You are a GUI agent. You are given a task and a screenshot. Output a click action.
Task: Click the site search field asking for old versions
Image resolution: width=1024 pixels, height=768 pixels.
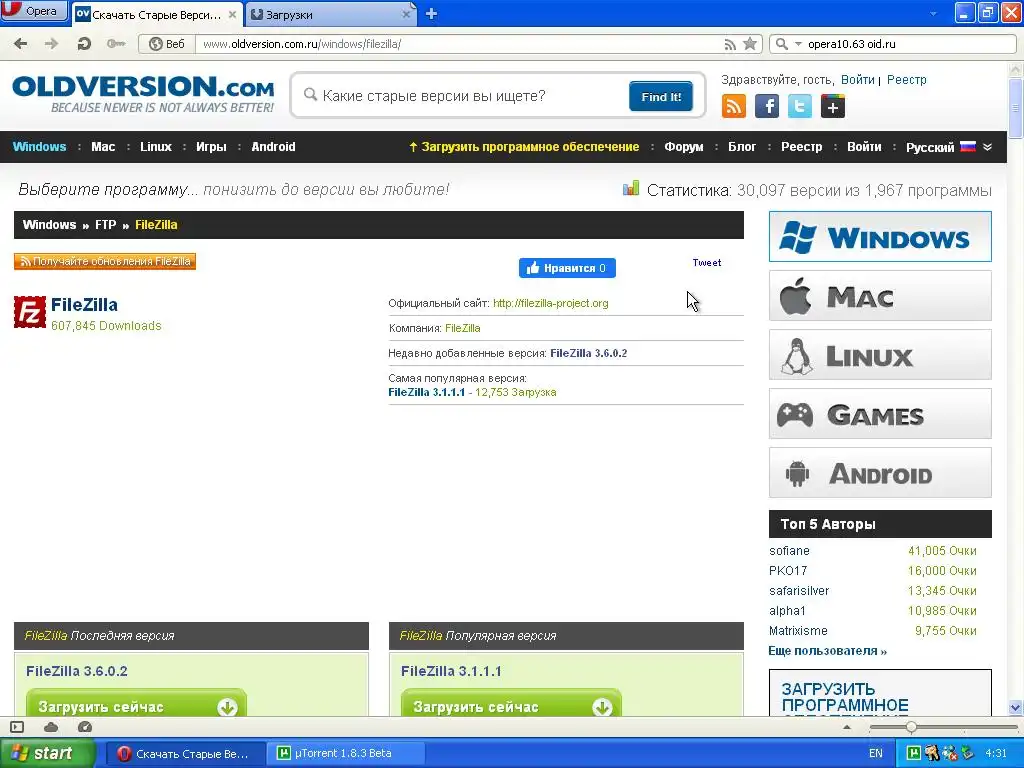[x=464, y=96]
